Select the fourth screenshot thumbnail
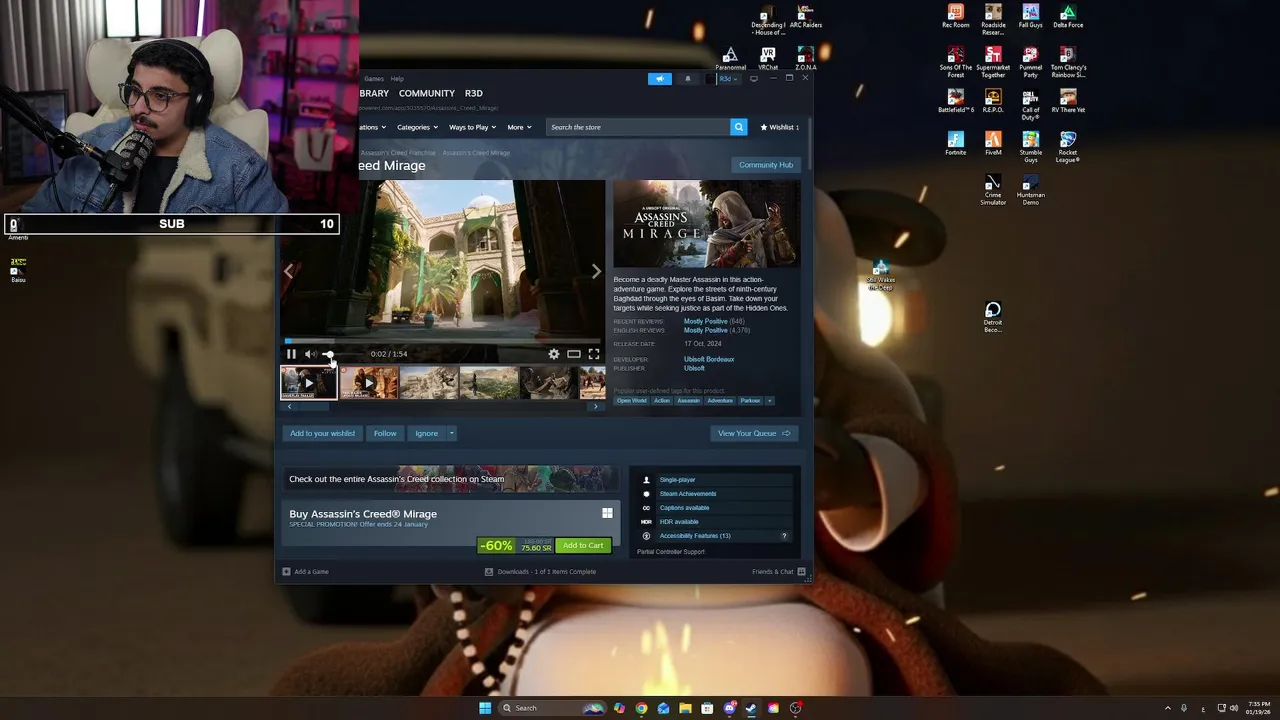 coord(489,383)
